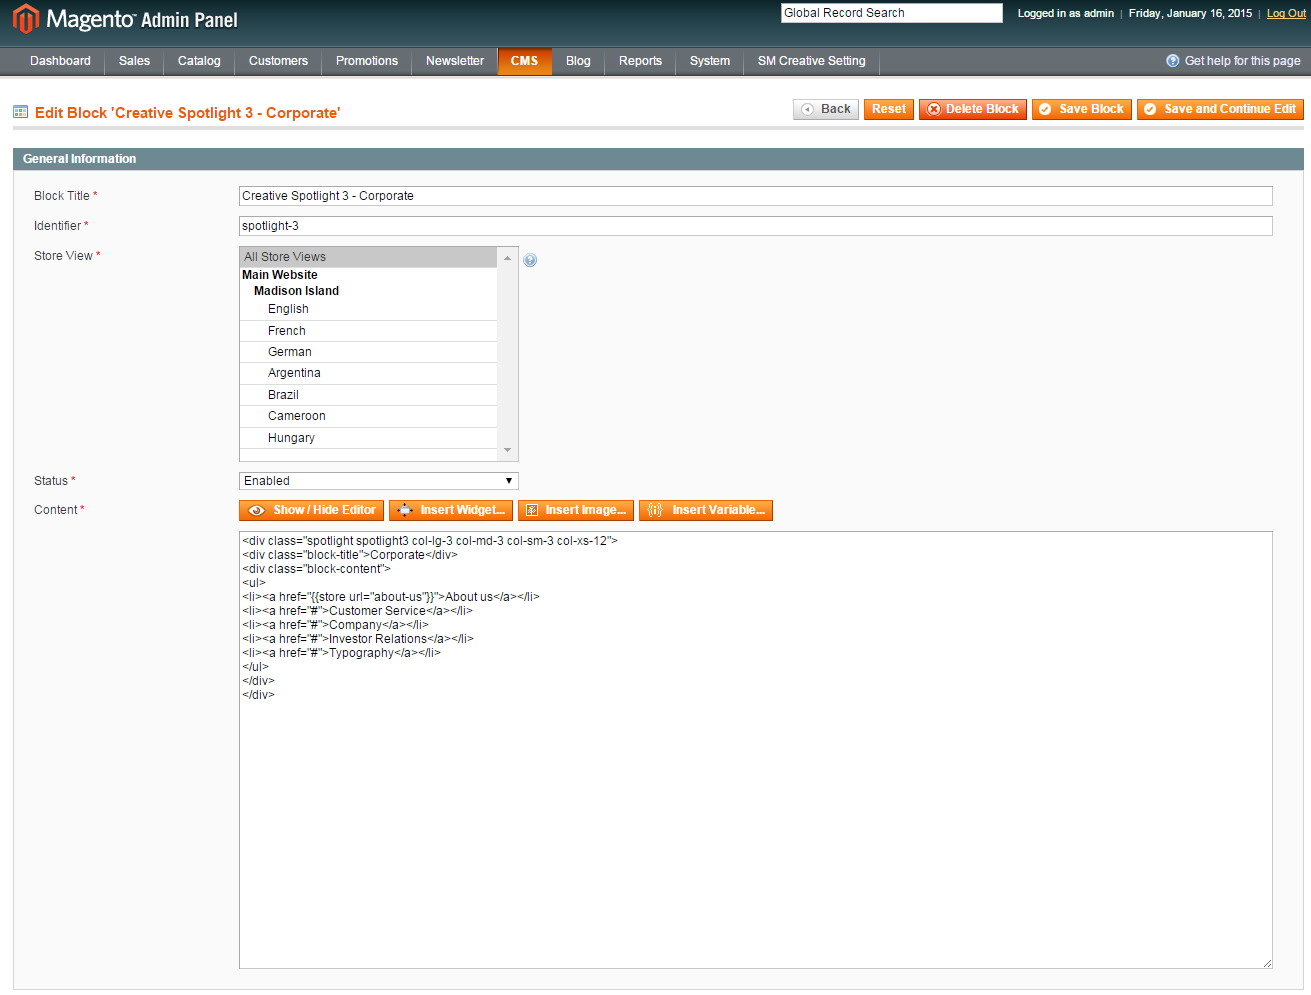This screenshot has width=1311, height=995.
Task: Select the French store view
Action: pyautogui.click(x=368, y=331)
